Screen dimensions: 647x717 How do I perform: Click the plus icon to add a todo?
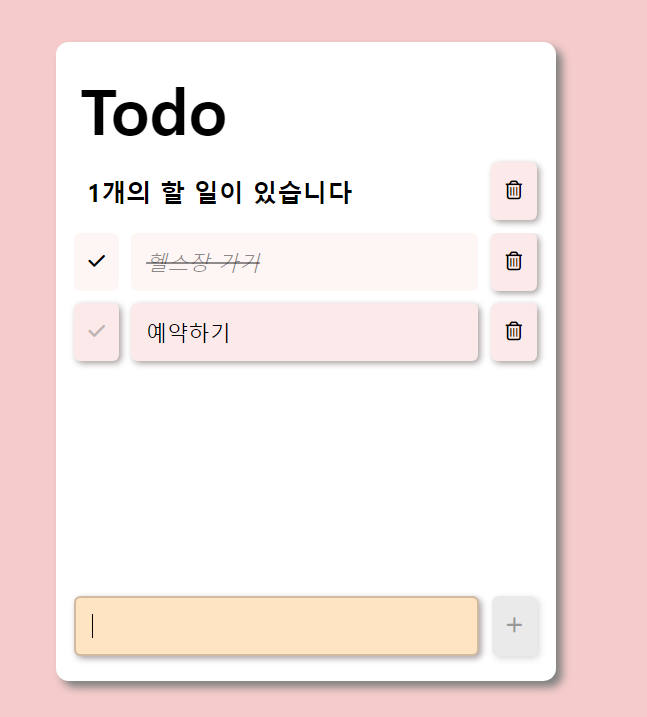514,625
